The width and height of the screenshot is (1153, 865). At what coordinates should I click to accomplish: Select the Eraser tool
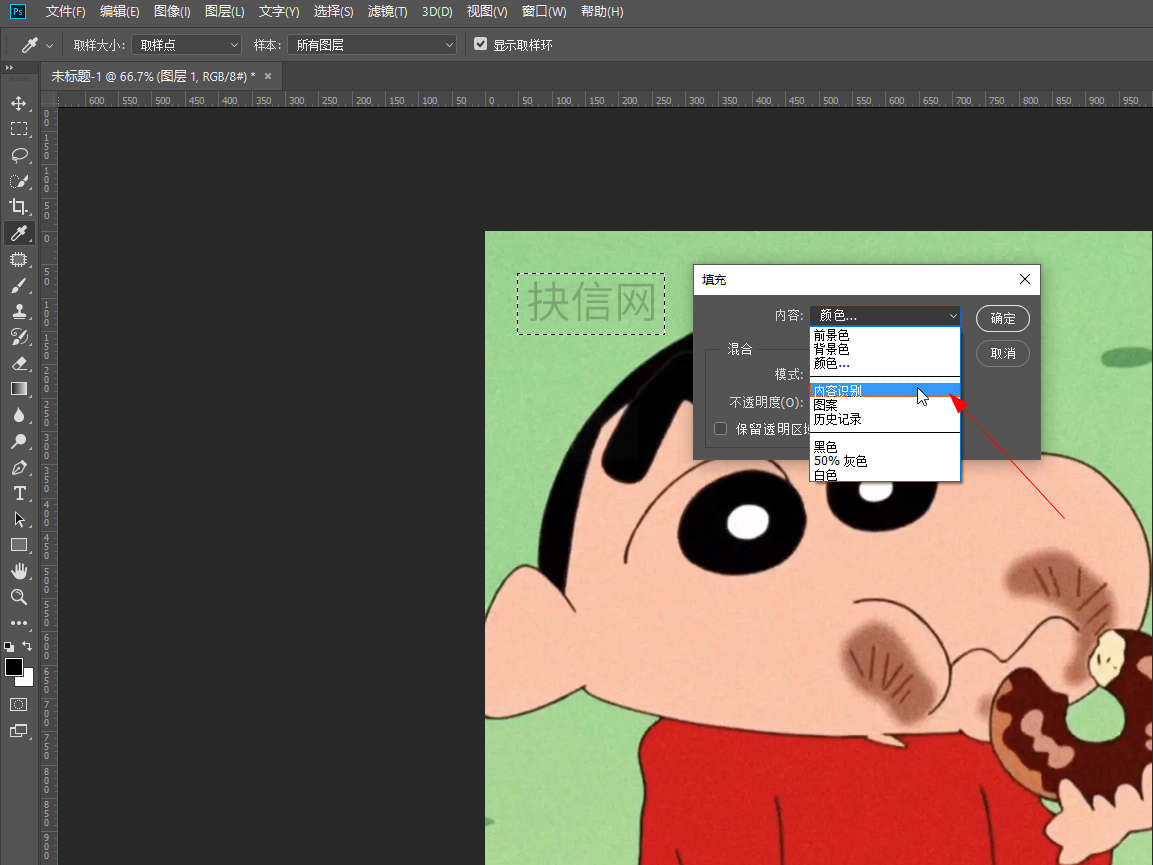tap(19, 363)
